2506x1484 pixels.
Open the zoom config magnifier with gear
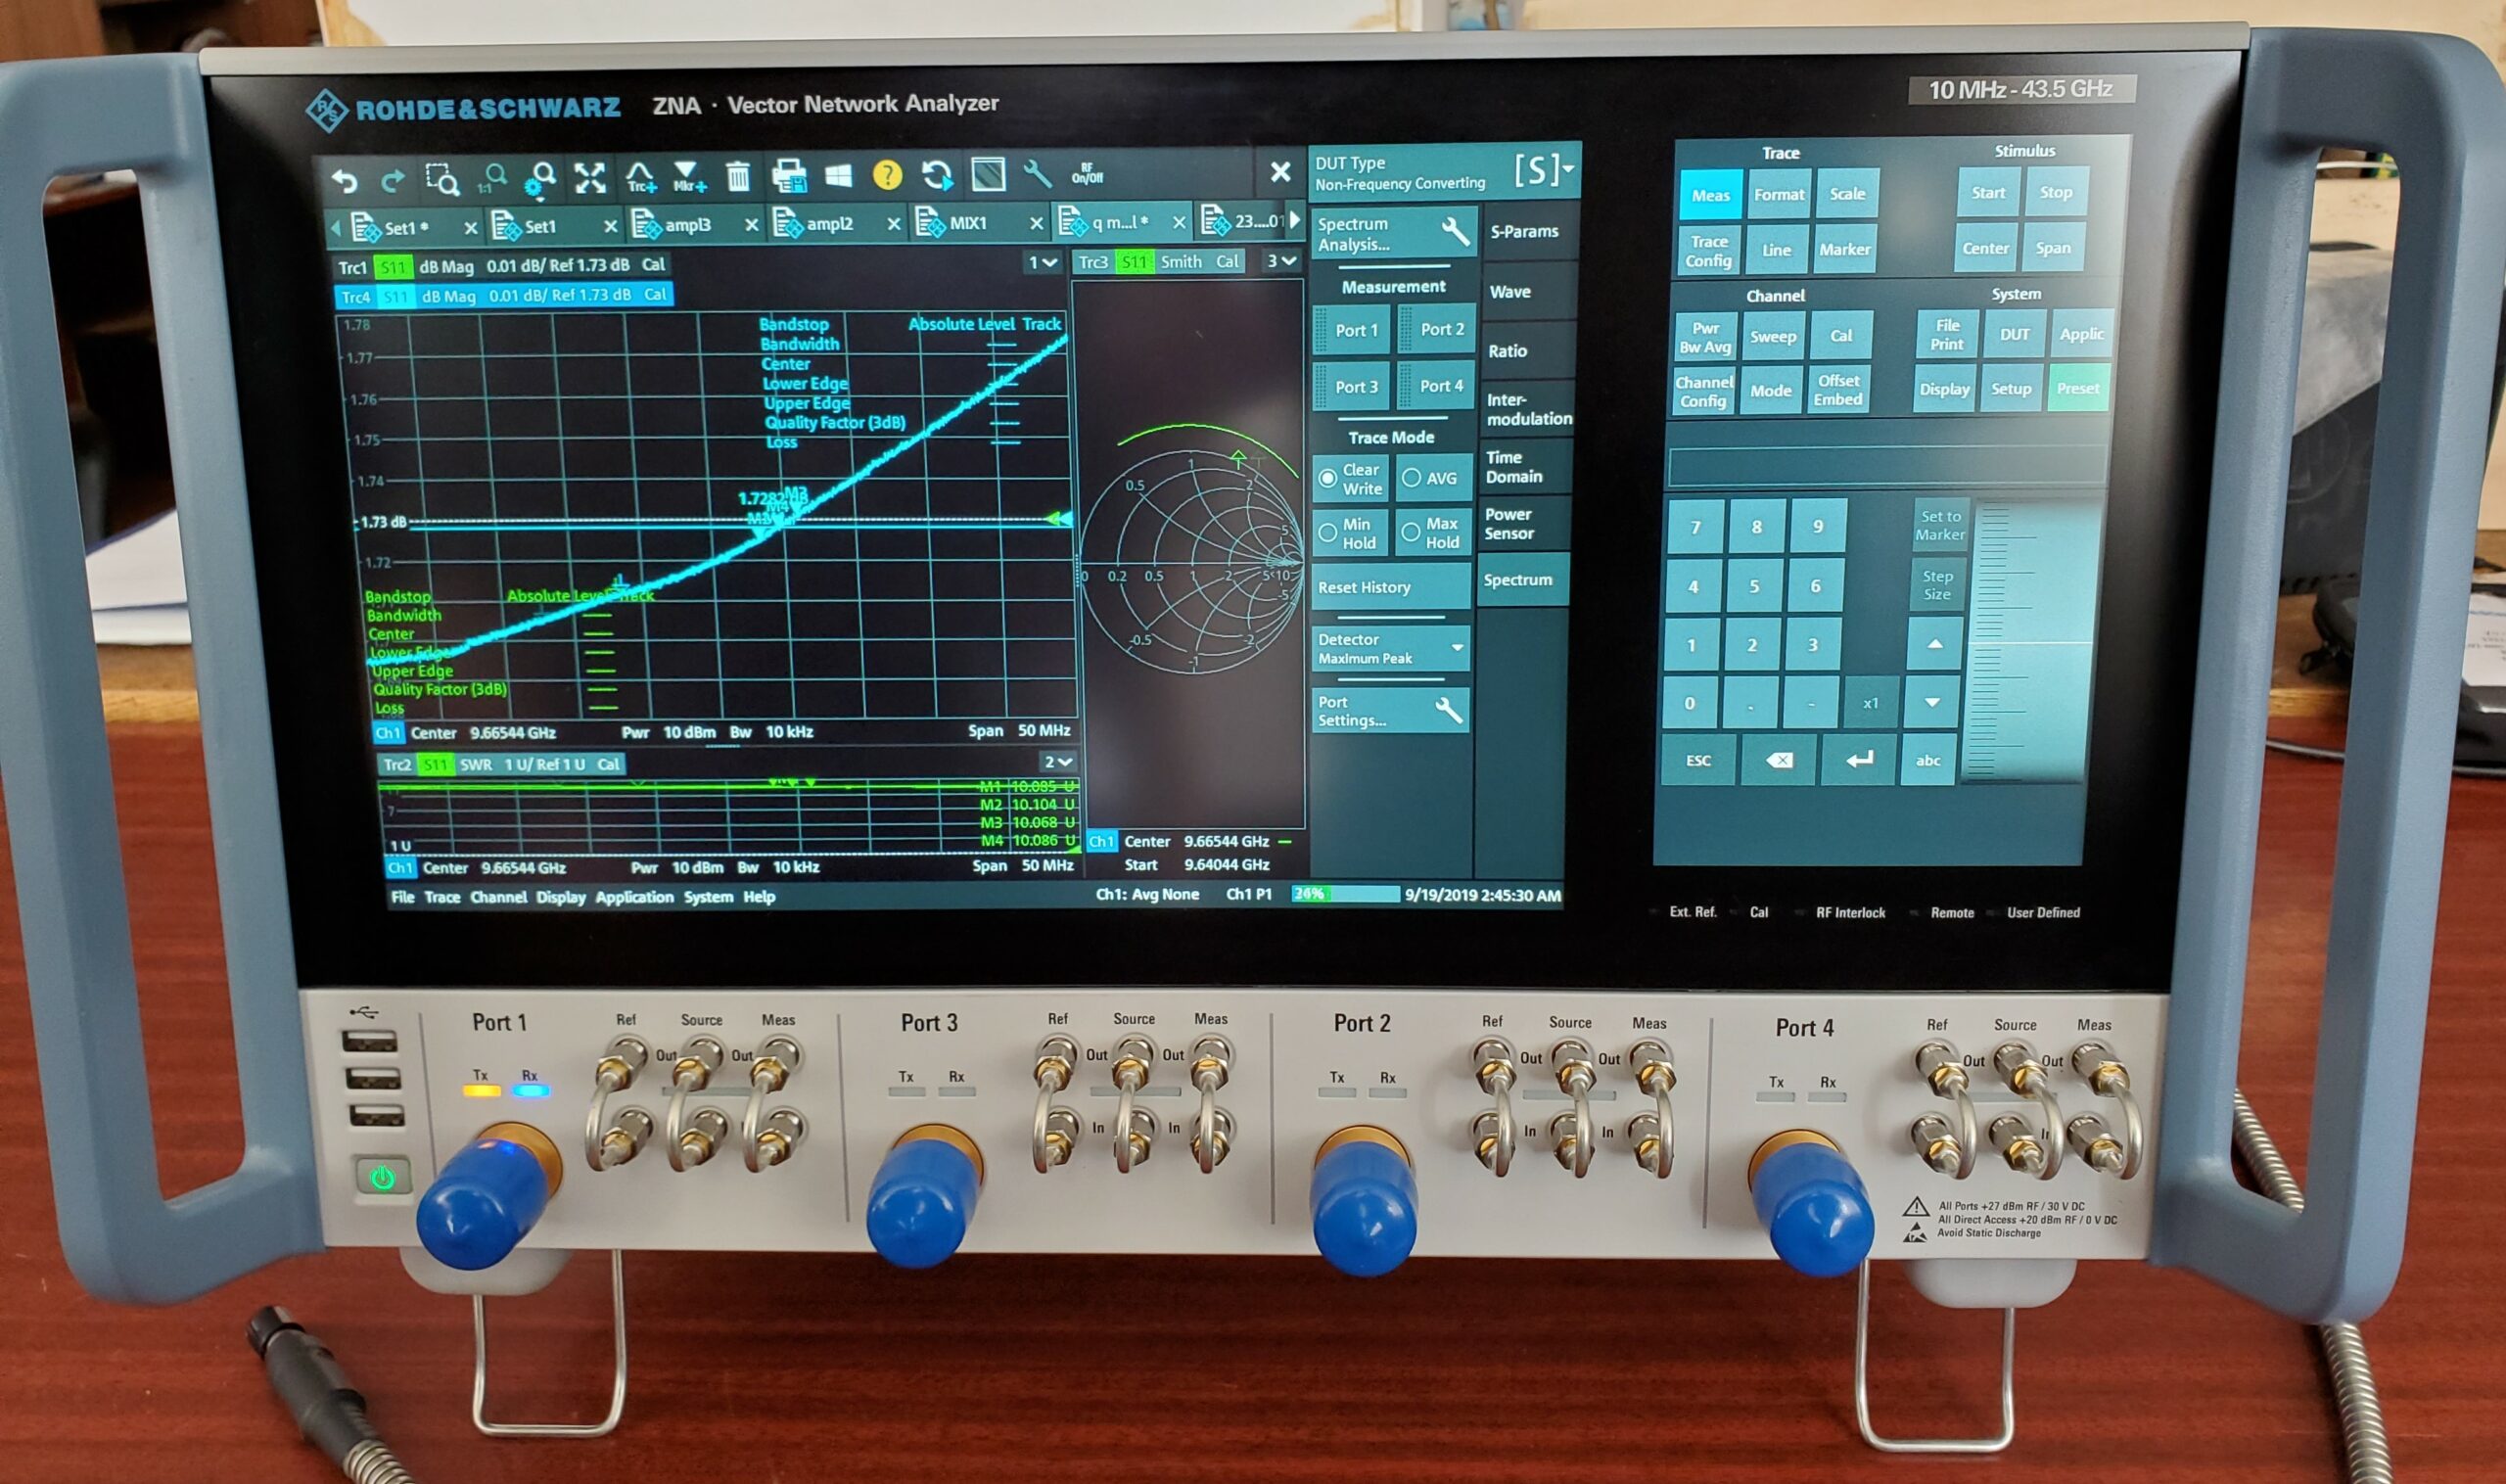541,180
